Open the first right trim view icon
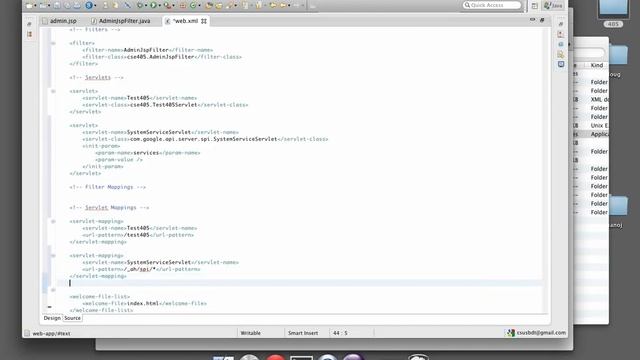 pos(561,35)
